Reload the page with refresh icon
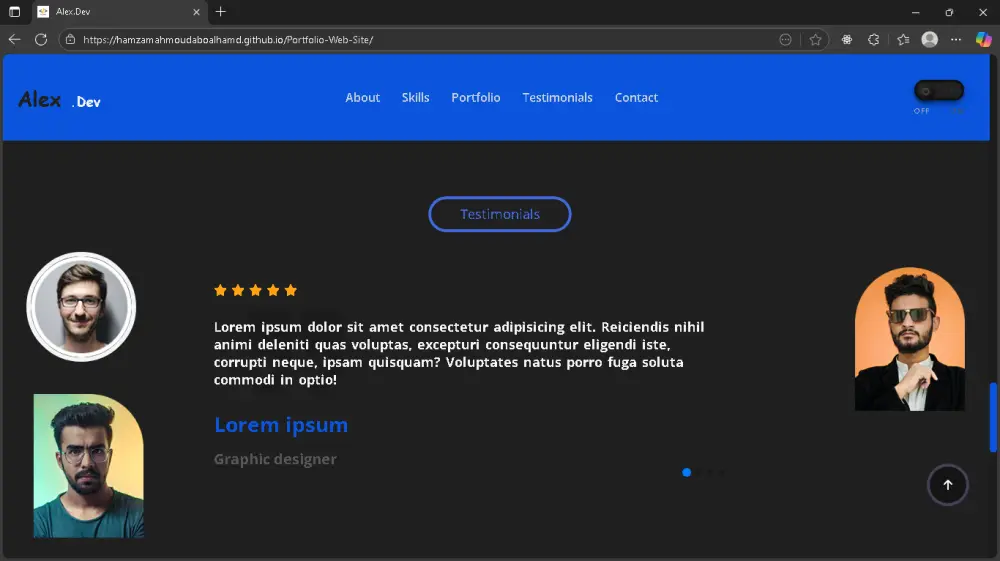 tap(41, 40)
